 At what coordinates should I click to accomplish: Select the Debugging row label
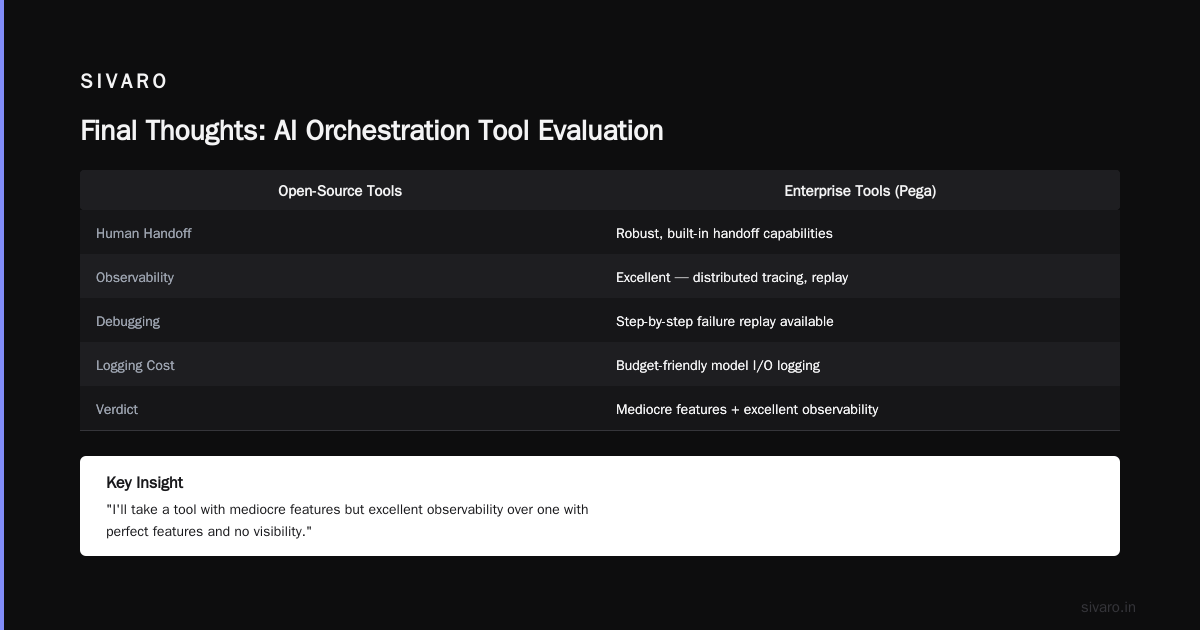click(x=128, y=321)
